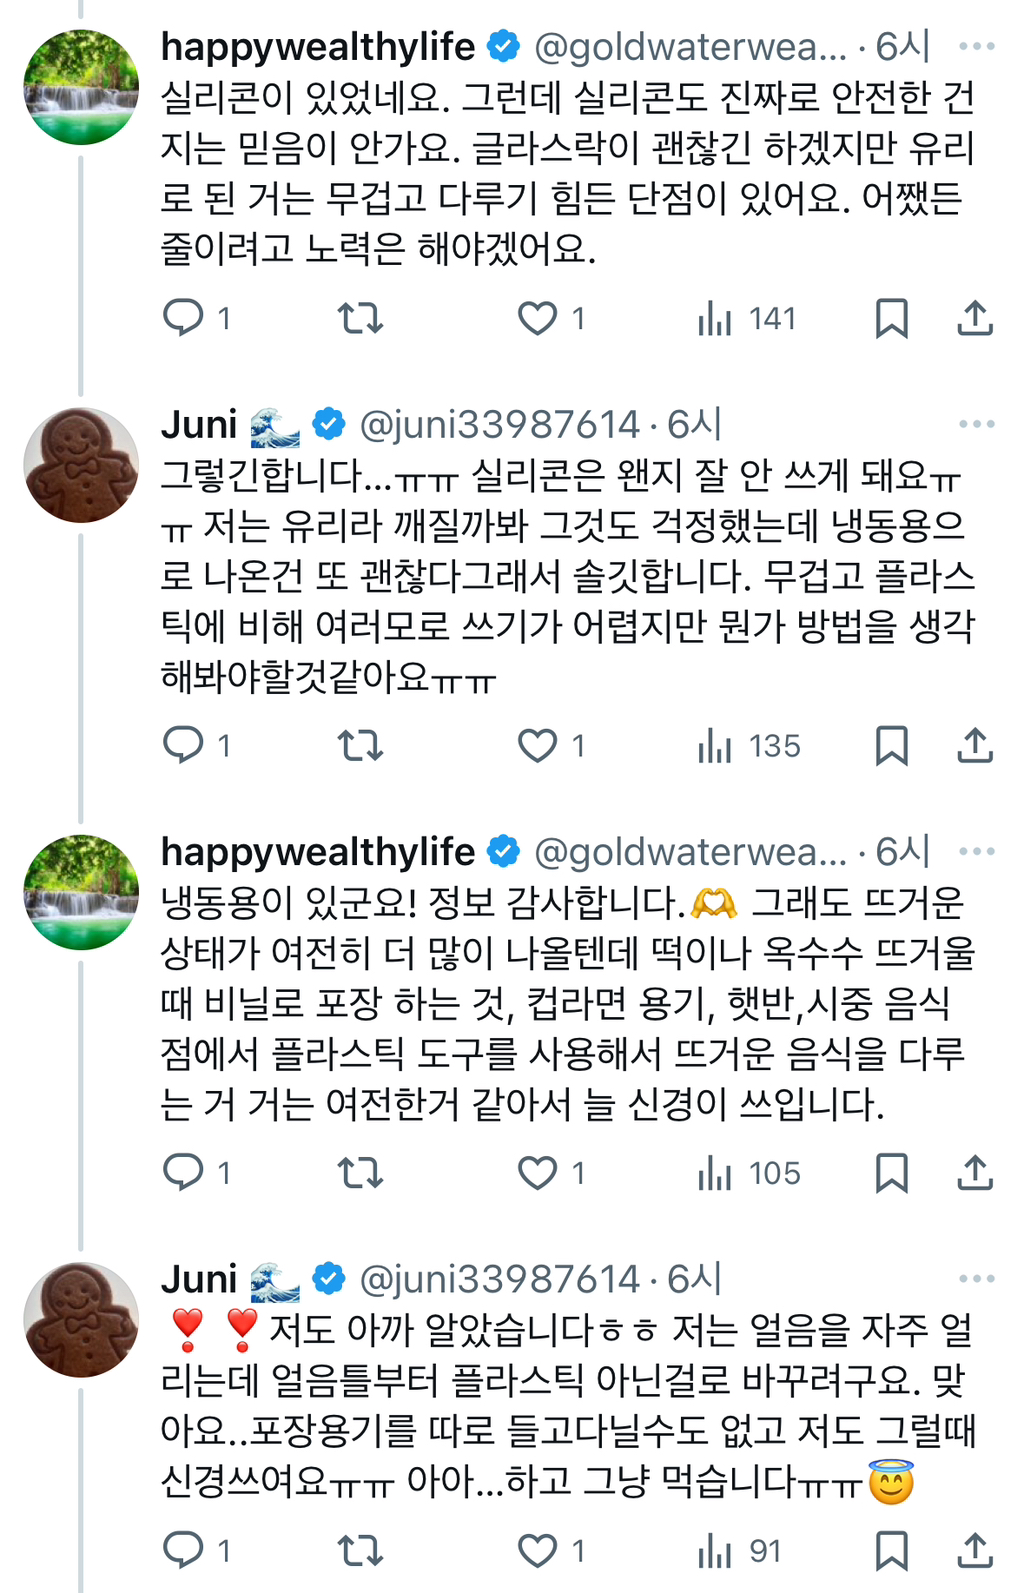The height and width of the screenshot is (1593, 1024).
Task: Open Juni's gingerbread avatar in last tweet
Action: (81, 1320)
